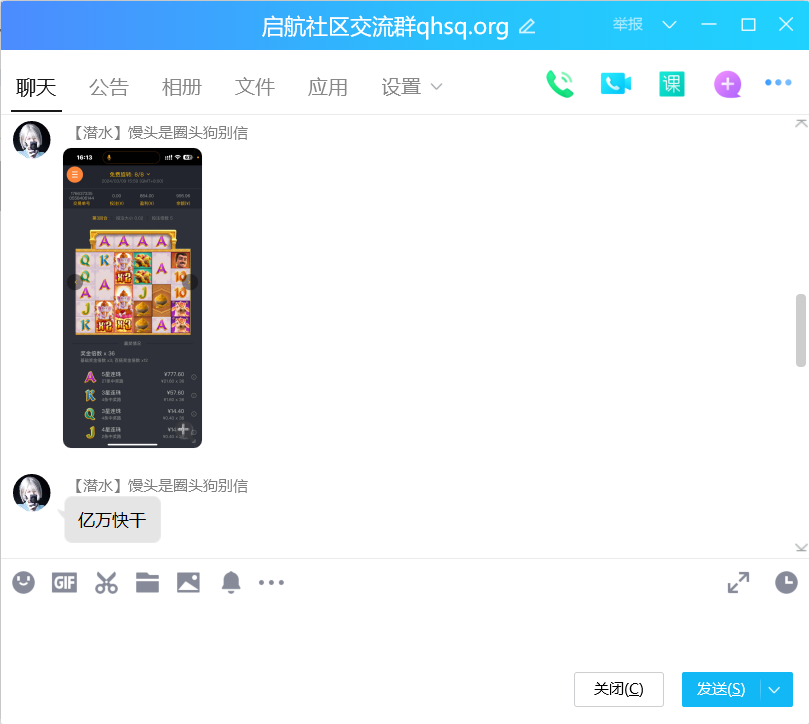
Task: Switch to the 聊天 tab
Action: 36,87
